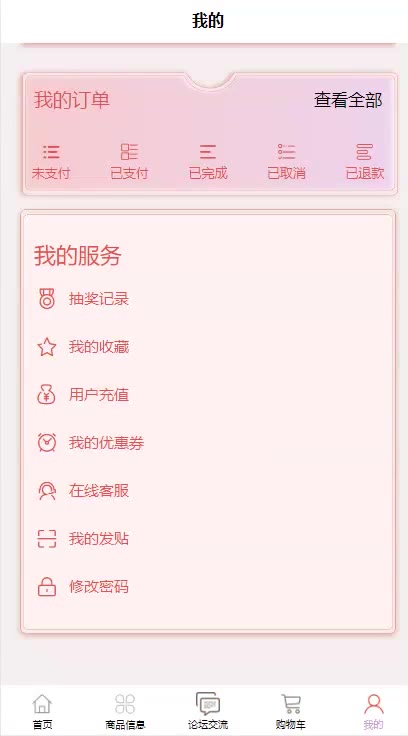Image resolution: width=408 pixels, height=736 pixels.
Task: Open the 已取消 cancelled orders icon
Action: coord(286,152)
